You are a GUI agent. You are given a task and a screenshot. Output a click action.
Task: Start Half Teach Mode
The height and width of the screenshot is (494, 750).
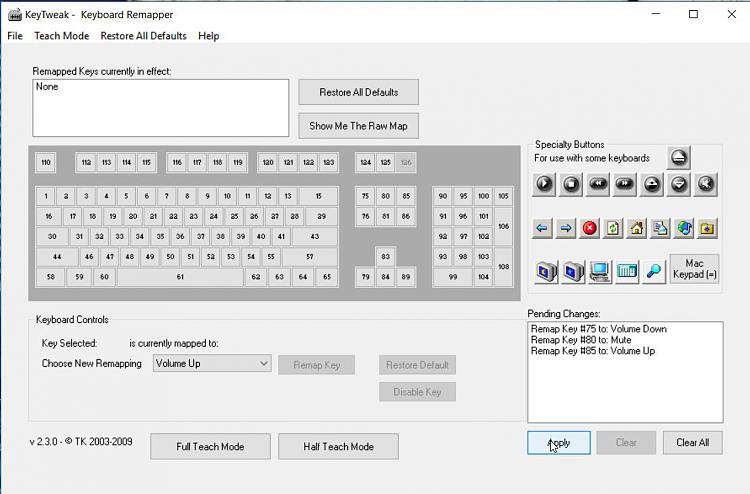(x=338, y=447)
